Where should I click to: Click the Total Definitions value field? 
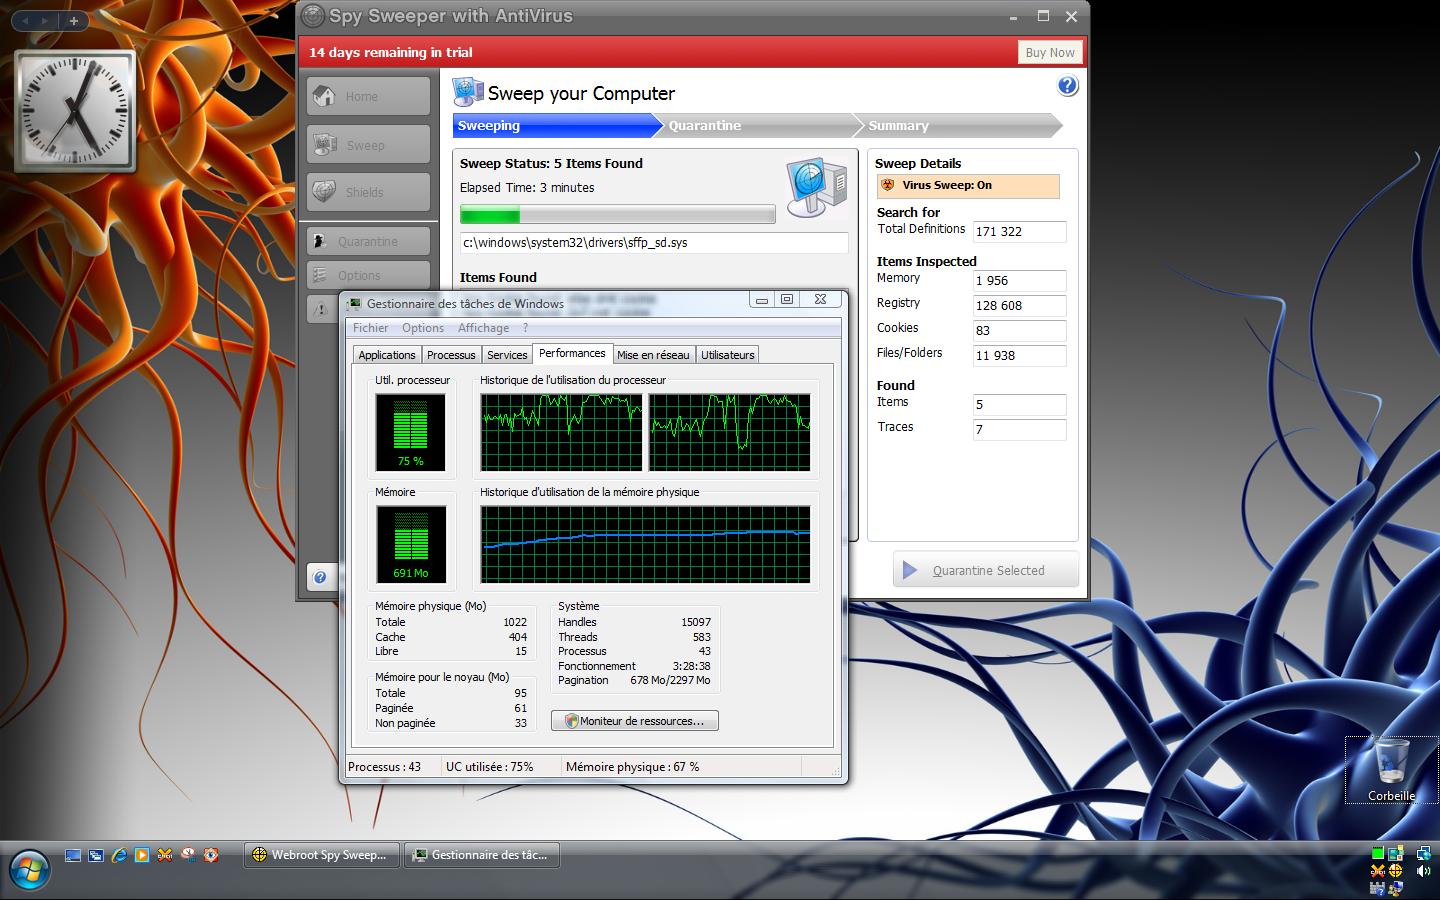point(1019,231)
